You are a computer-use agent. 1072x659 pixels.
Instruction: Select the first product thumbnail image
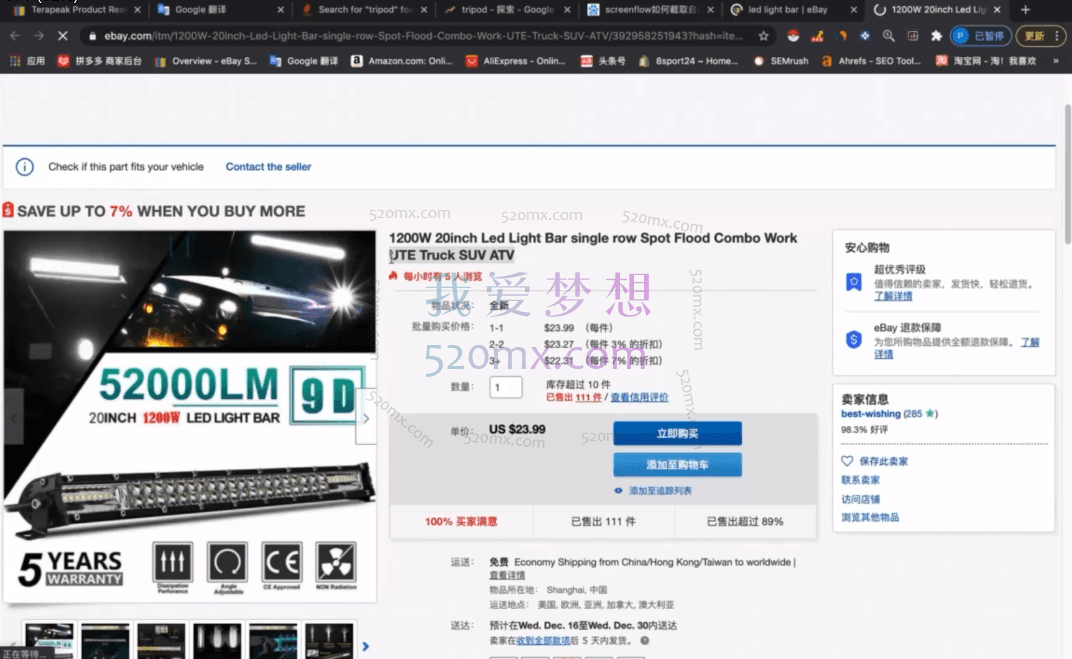(x=49, y=640)
